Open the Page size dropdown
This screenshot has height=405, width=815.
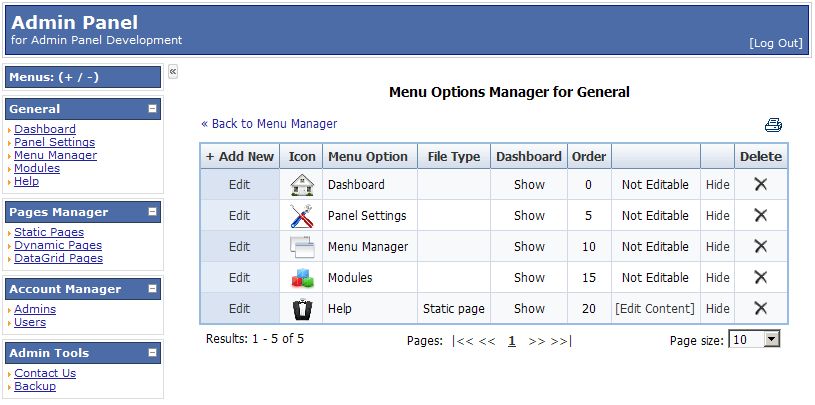tap(771, 340)
